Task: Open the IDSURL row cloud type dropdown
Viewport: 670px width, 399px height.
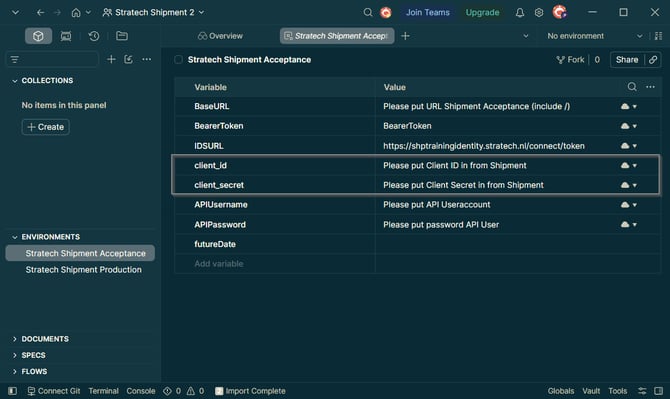Action: 629,146
